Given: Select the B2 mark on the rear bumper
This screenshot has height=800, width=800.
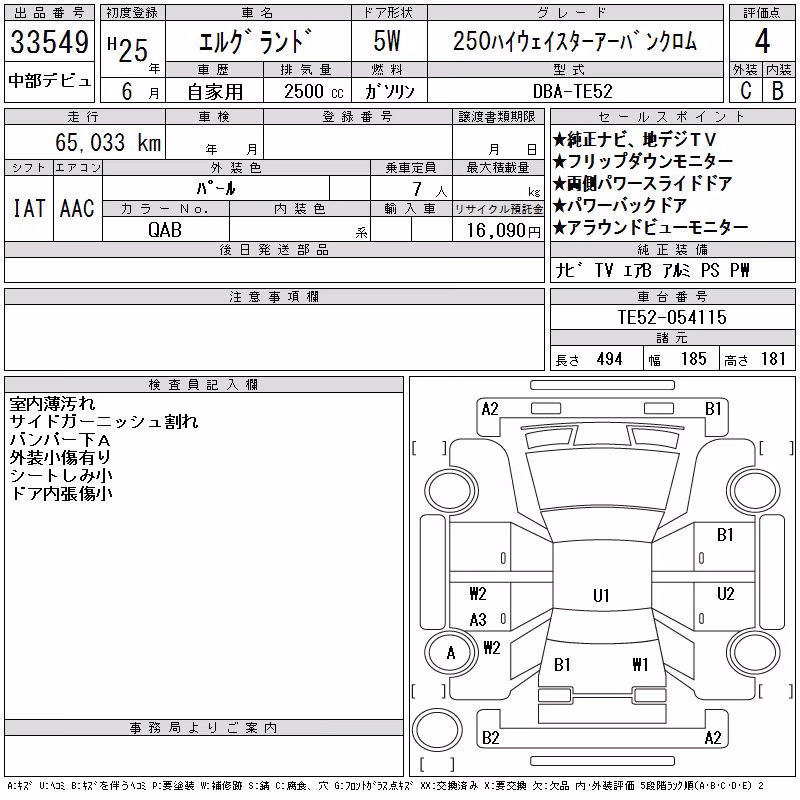Looking at the screenshot, I should 490,738.
